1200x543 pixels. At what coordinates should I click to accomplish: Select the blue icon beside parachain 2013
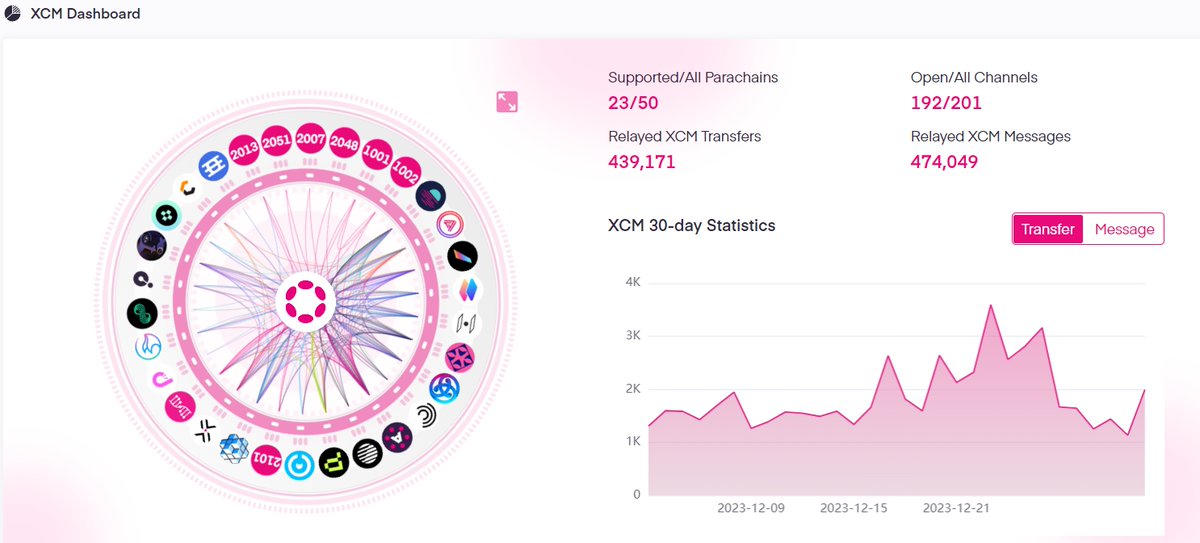[x=213, y=166]
